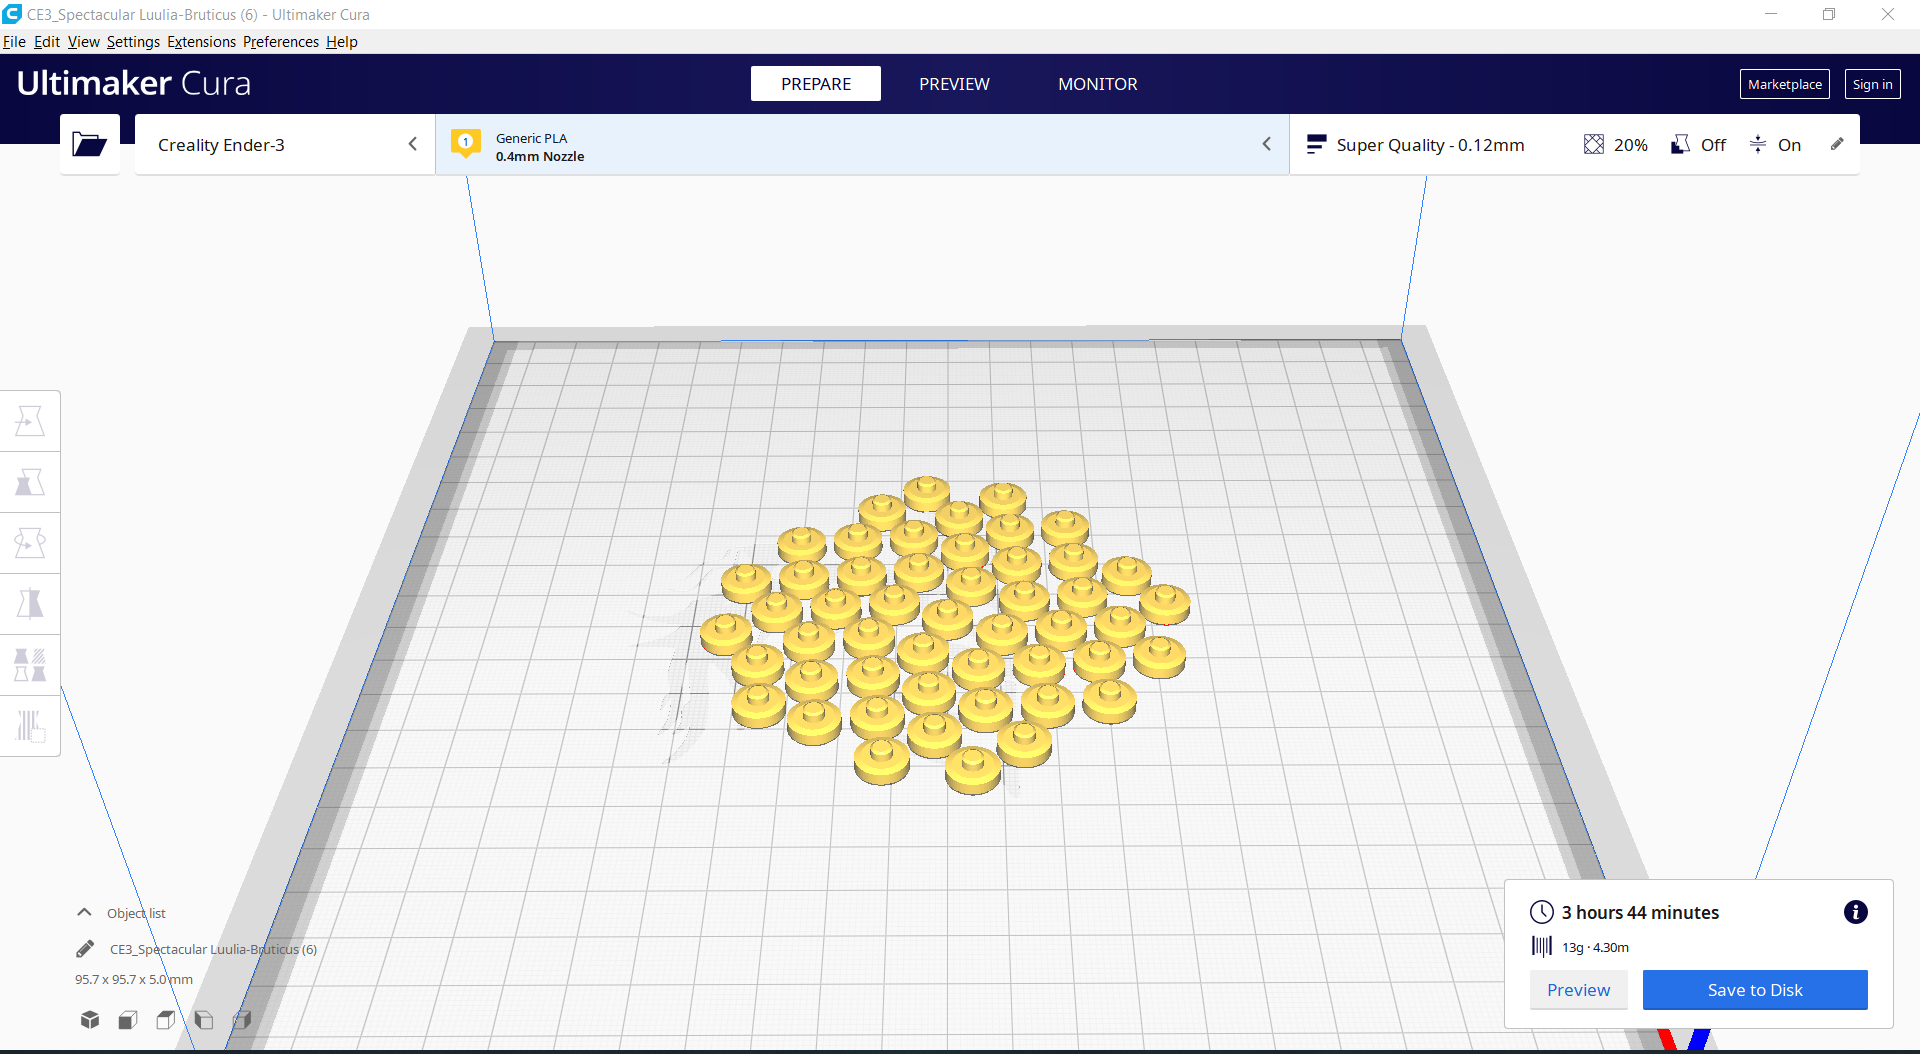Open the Super Quality - 0.12mm print settings
The image size is (1920, 1054).
(x=1575, y=145)
